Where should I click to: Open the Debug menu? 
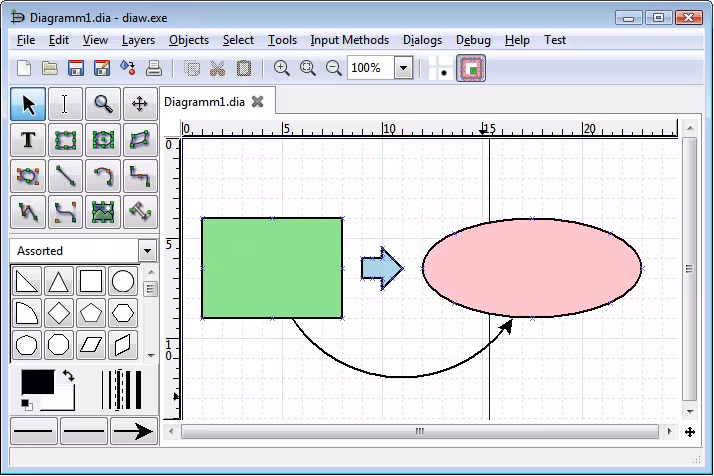tap(473, 41)
